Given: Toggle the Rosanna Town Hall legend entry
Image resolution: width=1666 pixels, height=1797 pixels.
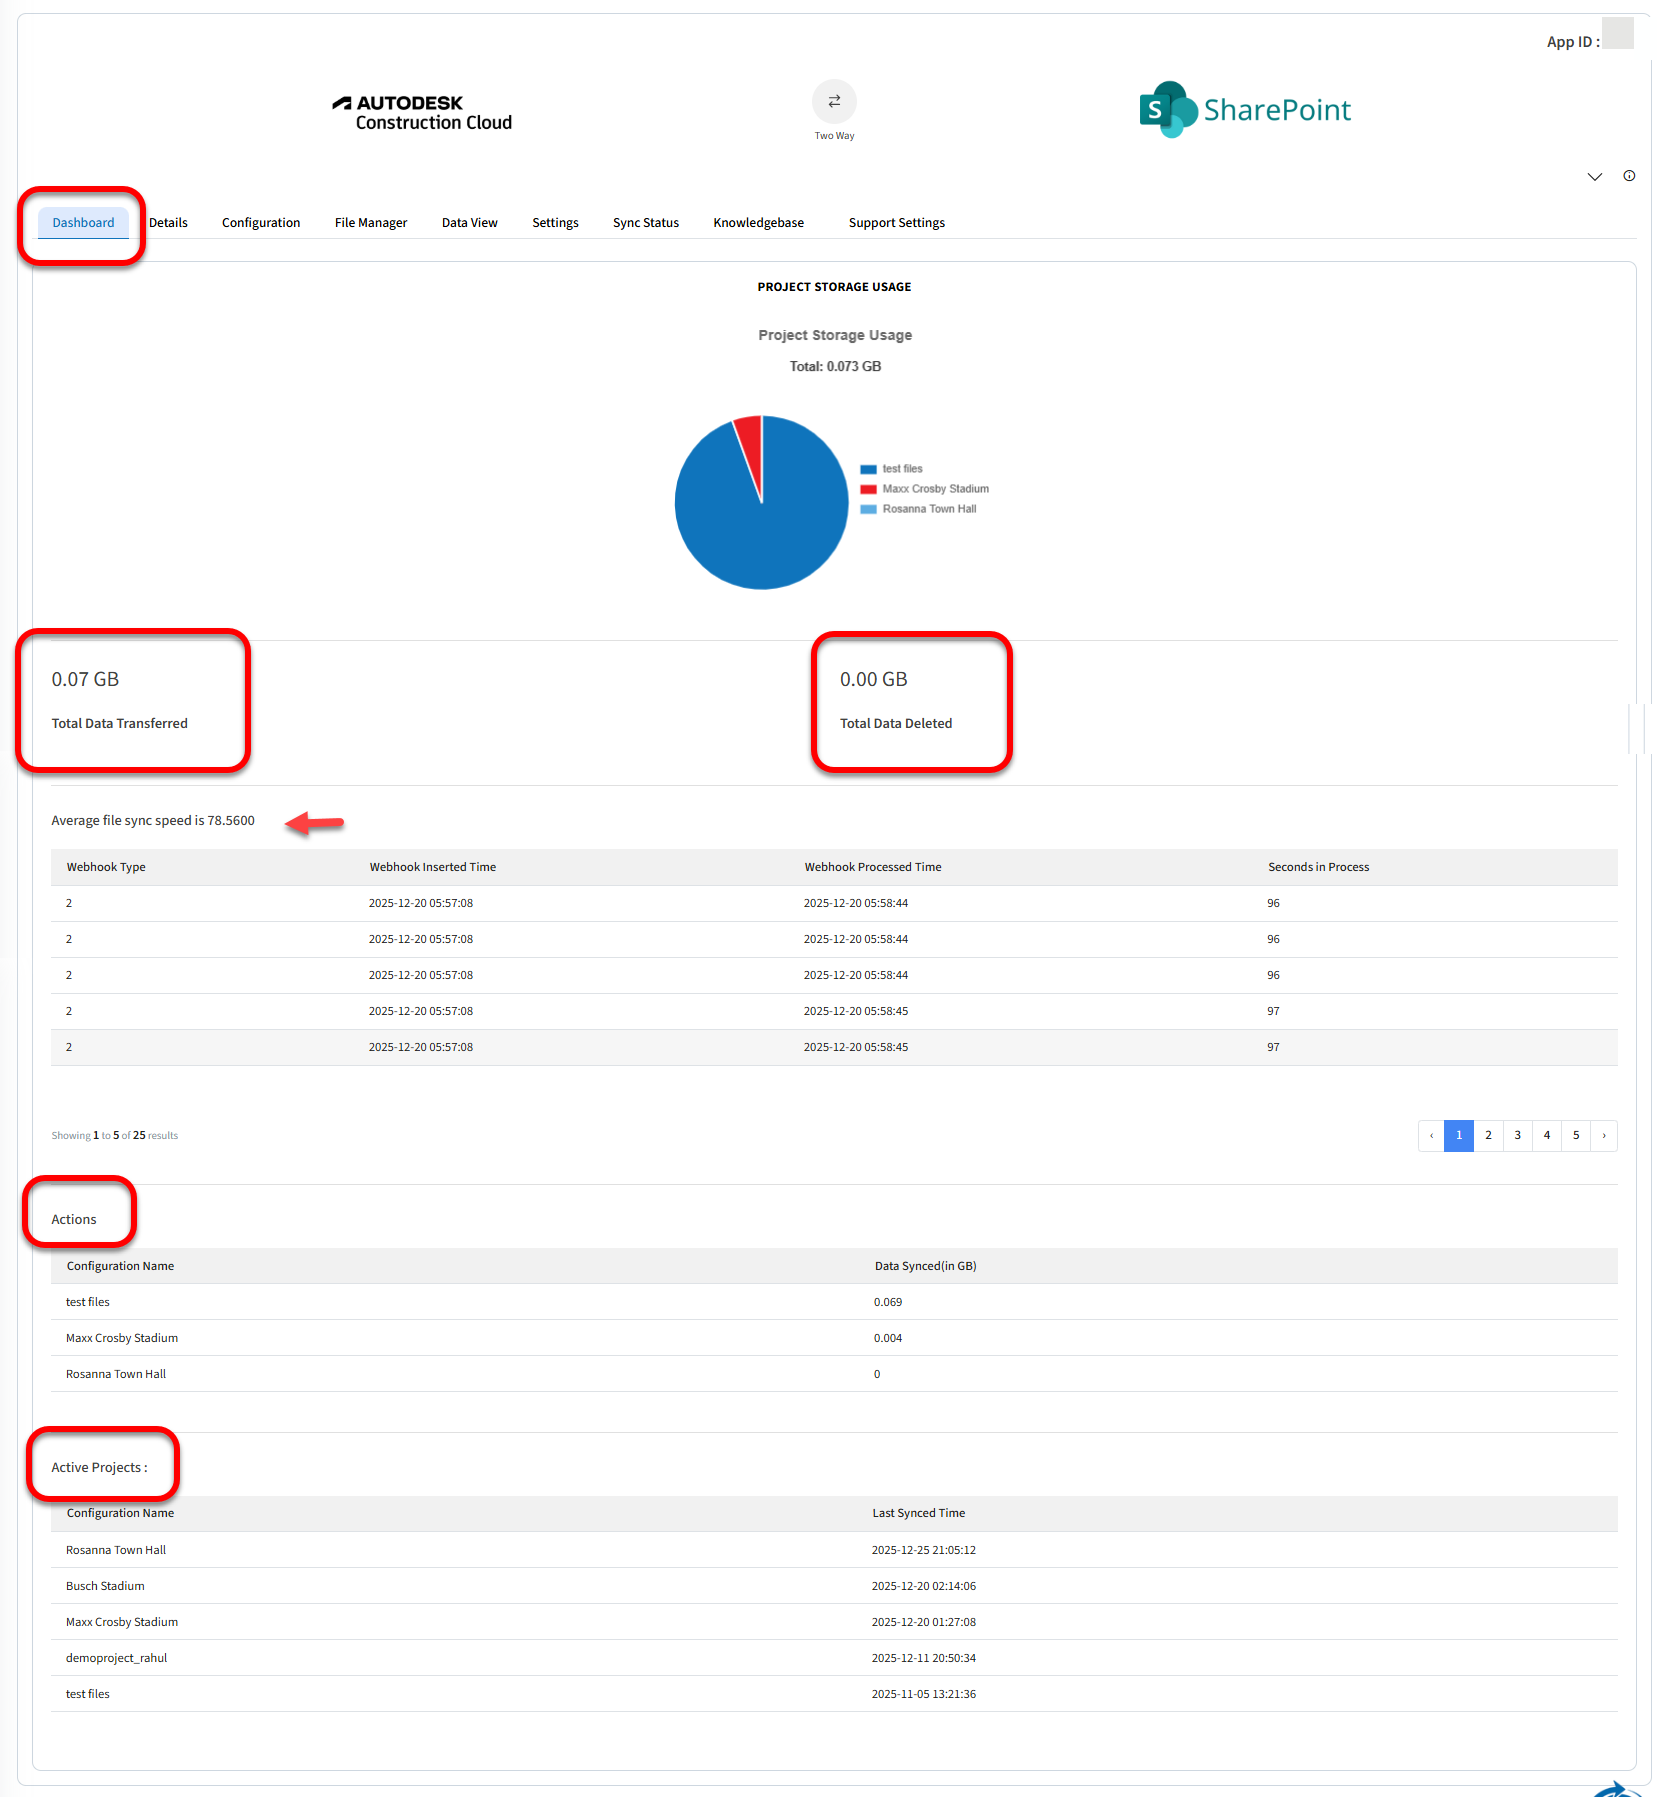Looking at the screenshot, I should point(929,509).
